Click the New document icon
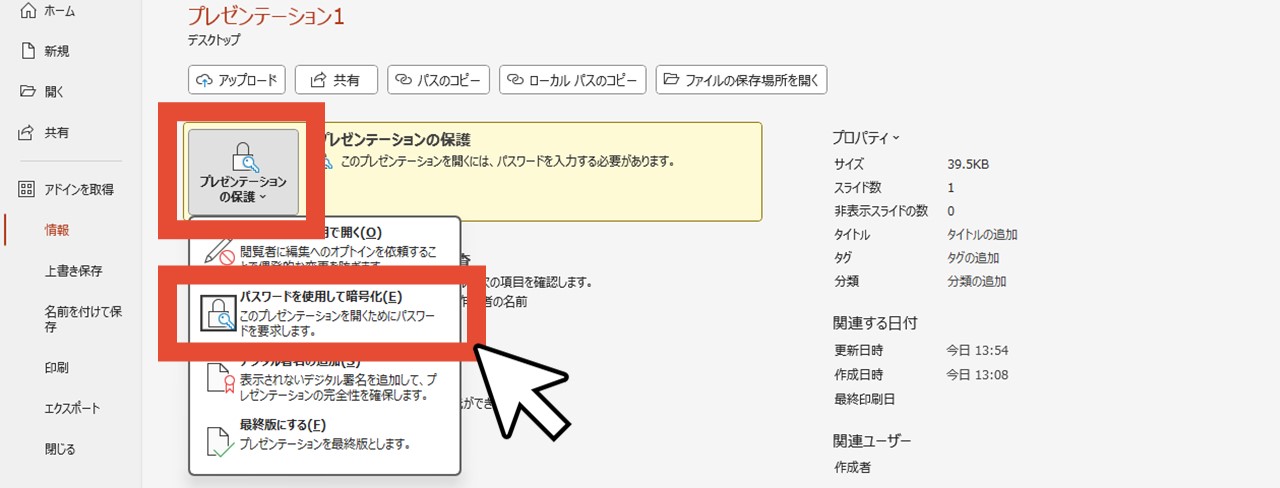The height and width of the screenshot is (488, 1280). click(28, 51)
